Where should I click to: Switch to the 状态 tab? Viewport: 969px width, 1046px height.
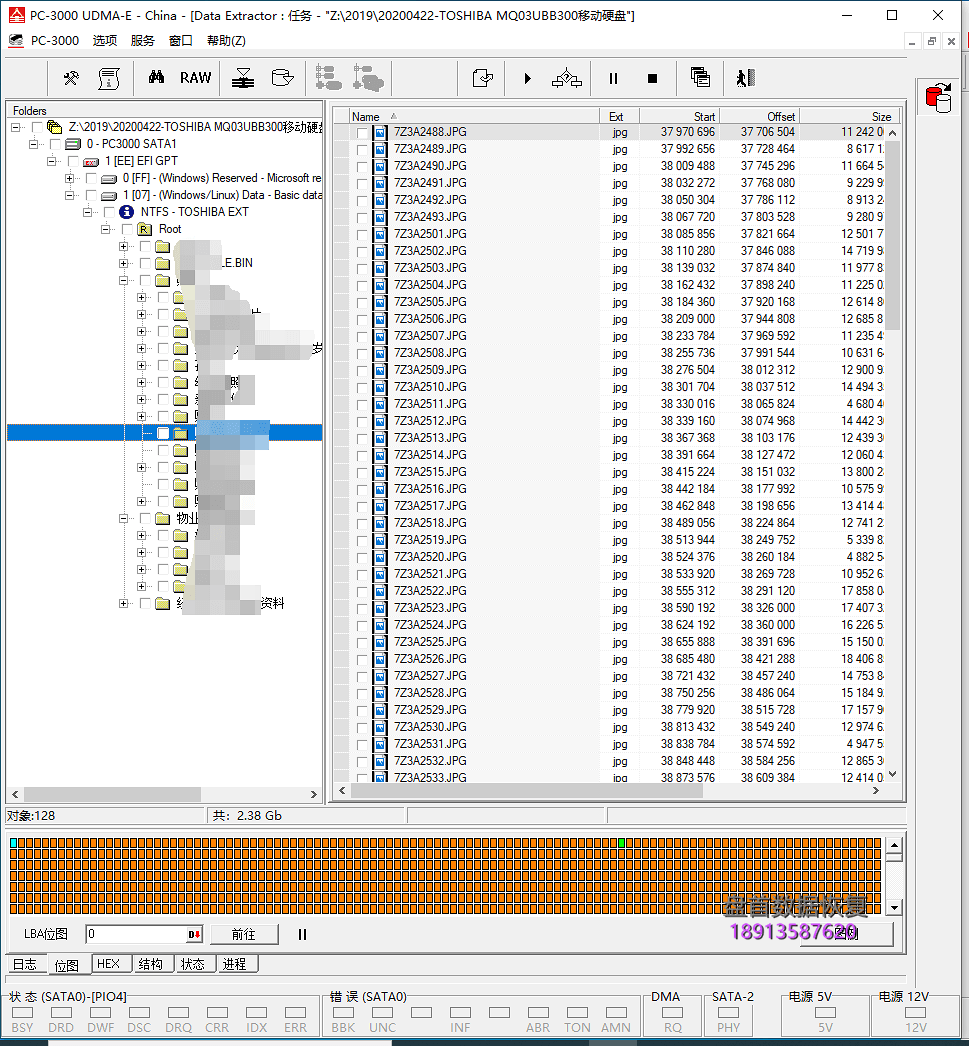(193, 964)
